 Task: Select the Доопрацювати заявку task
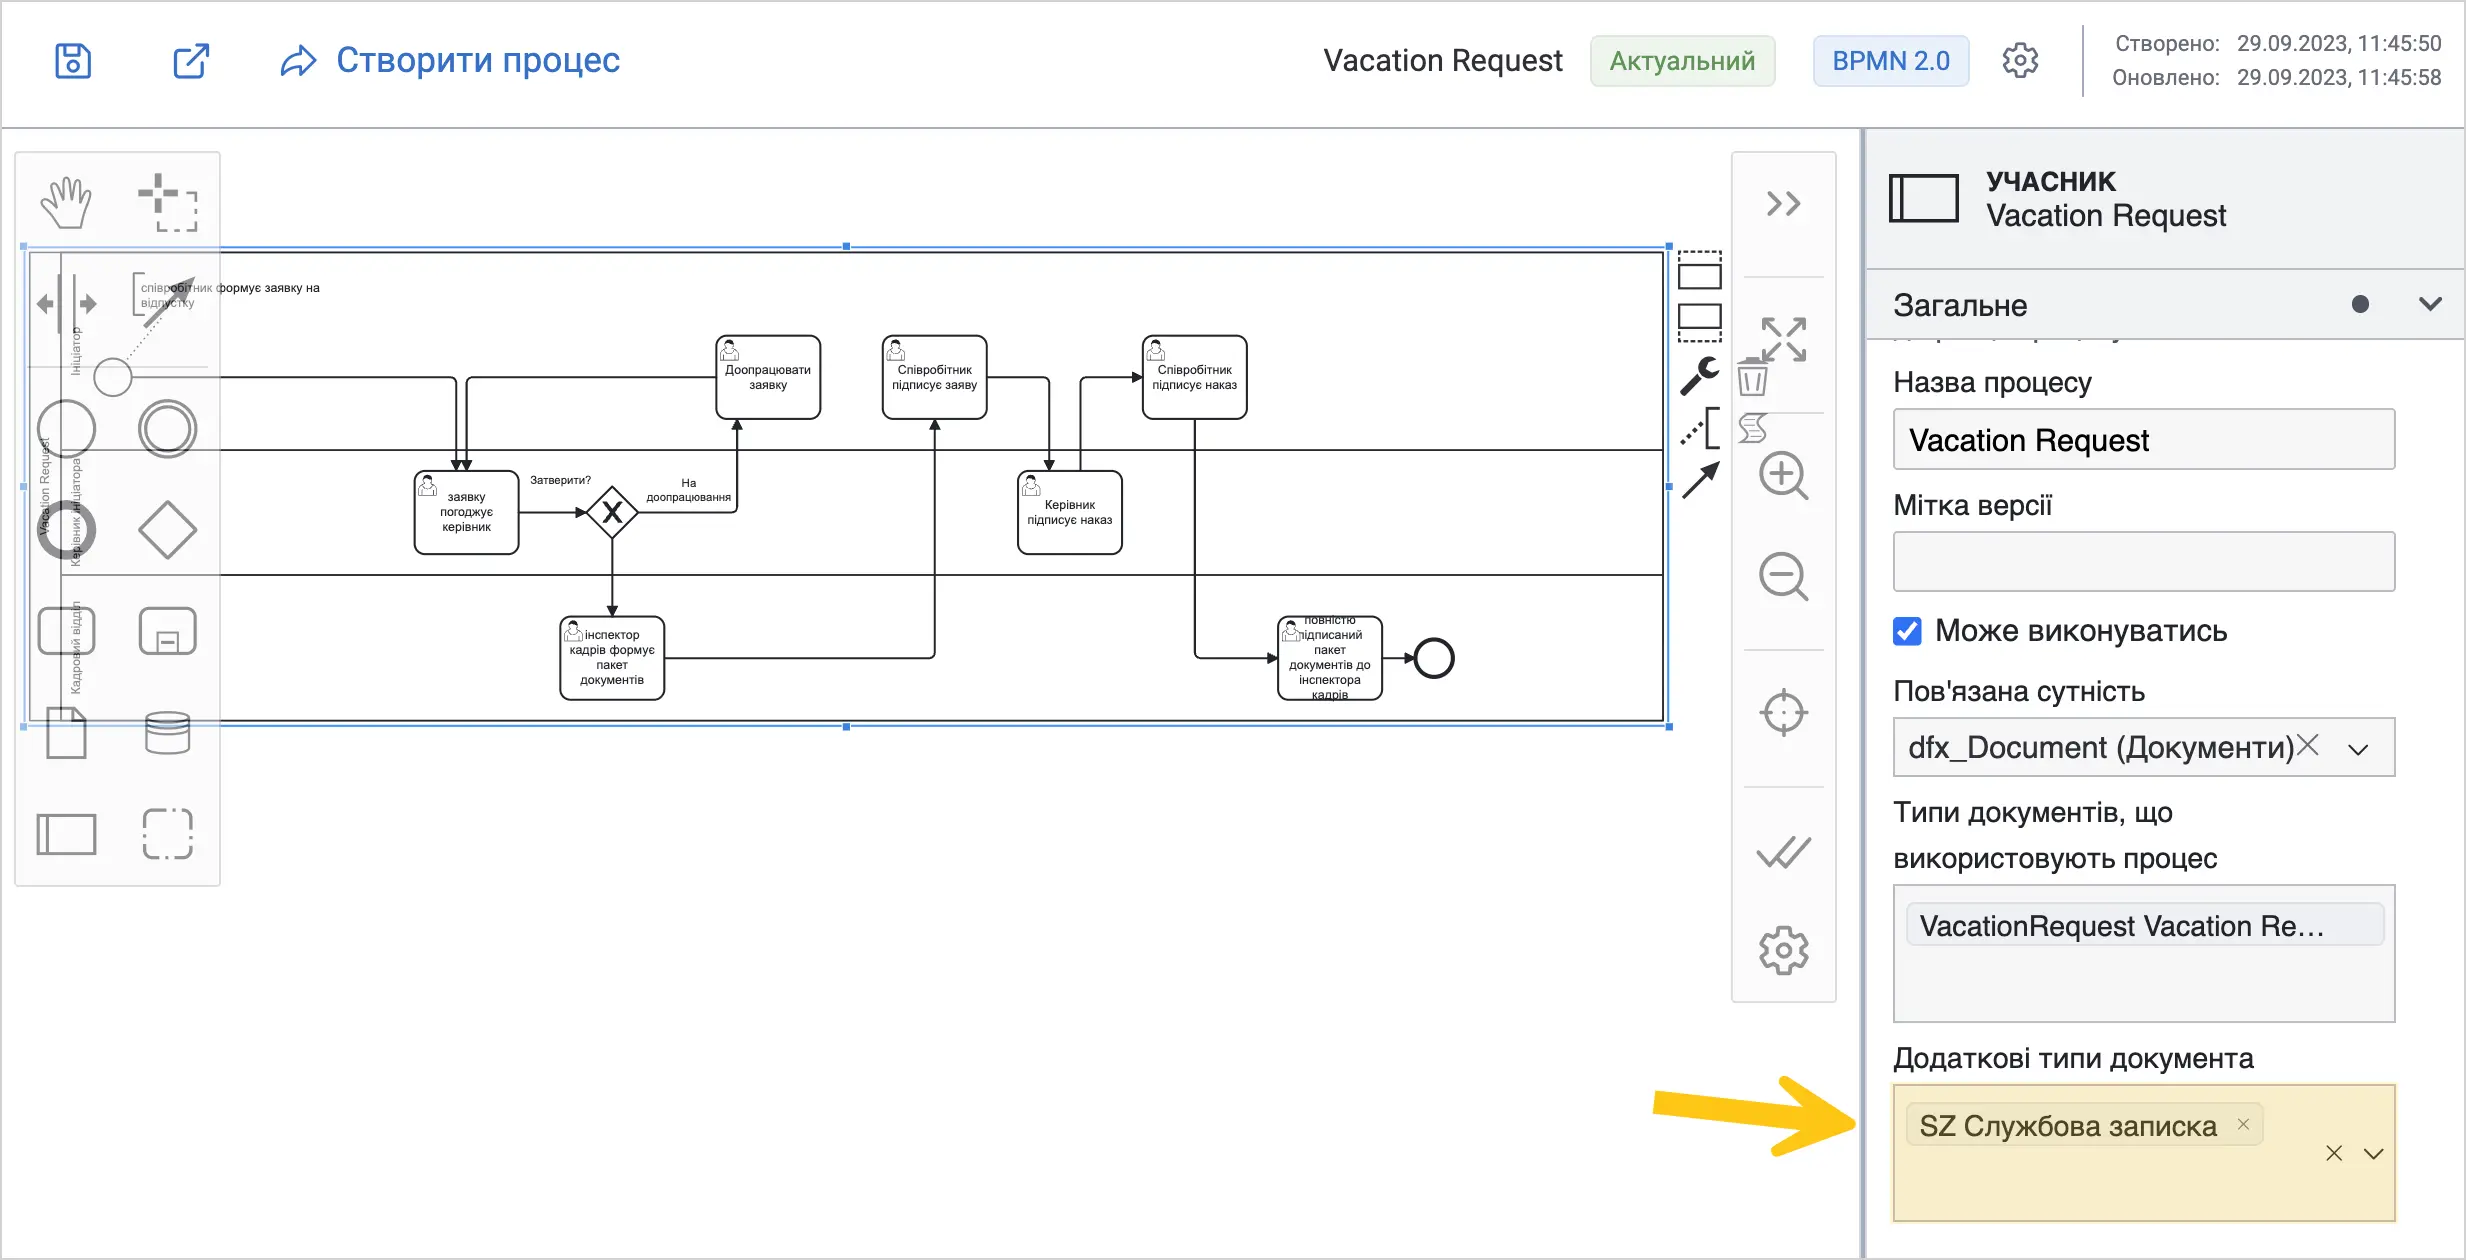point(768,377)
